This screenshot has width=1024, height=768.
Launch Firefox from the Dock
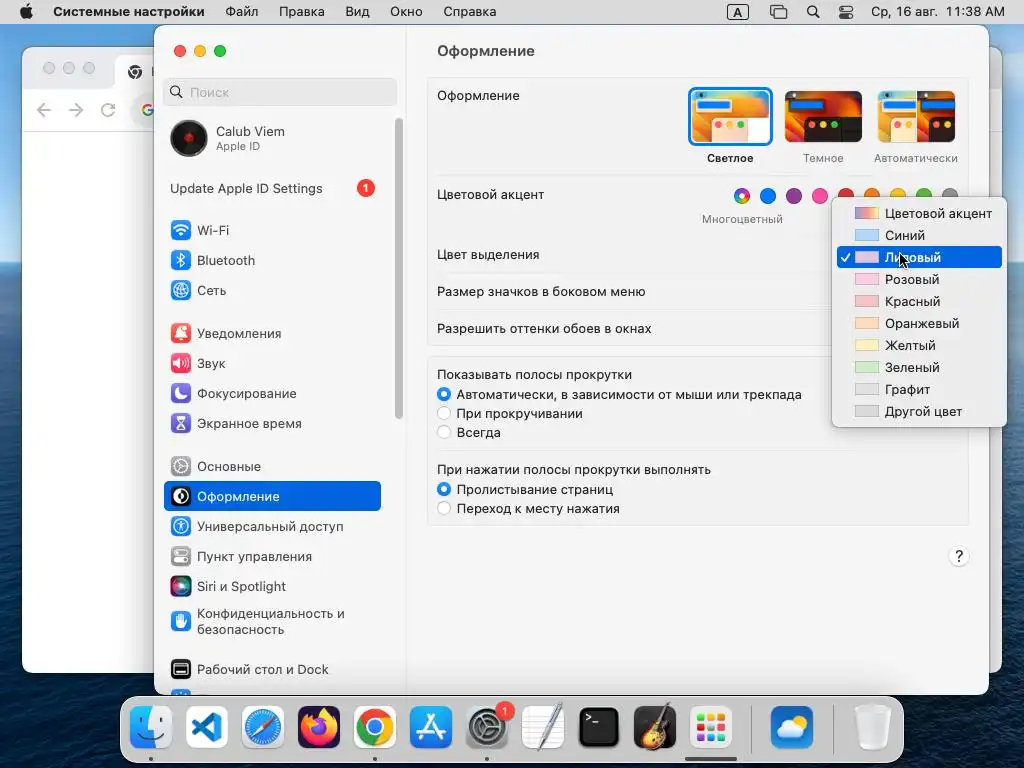(x=319, y=727)
